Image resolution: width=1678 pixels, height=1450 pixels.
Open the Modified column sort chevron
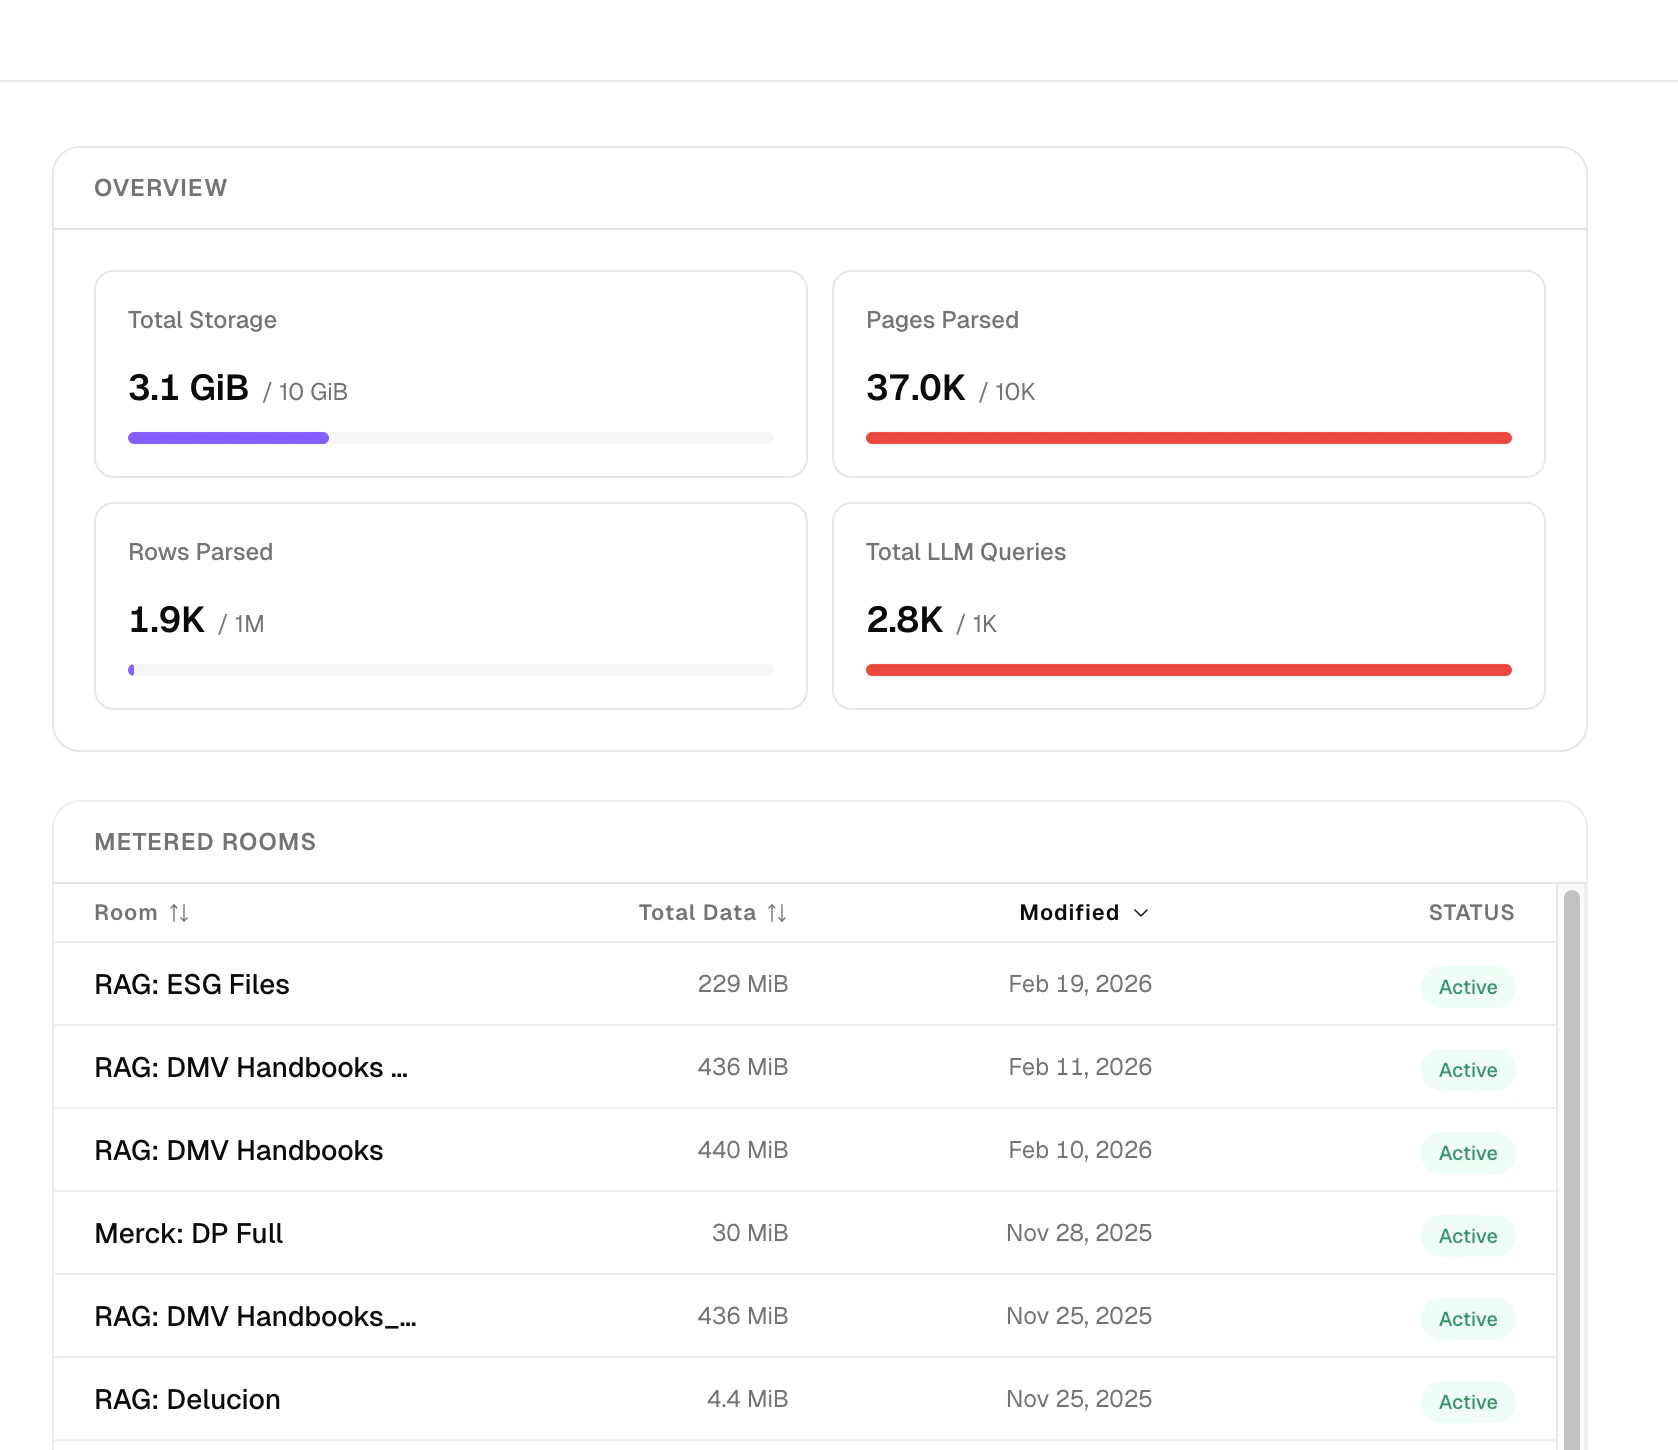1142,913
